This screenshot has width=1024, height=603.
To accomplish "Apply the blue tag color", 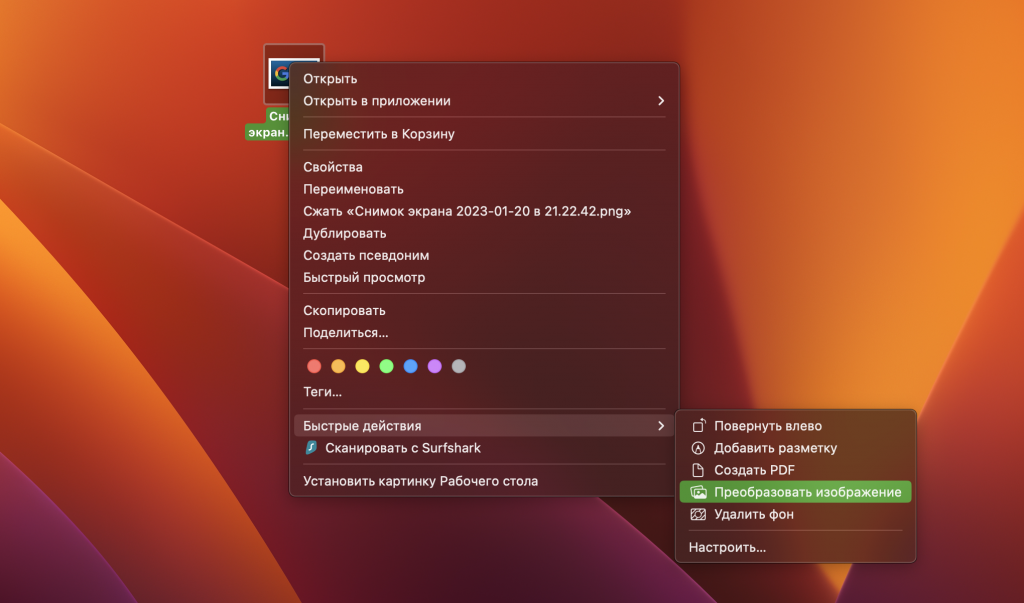I will [411, 366].
